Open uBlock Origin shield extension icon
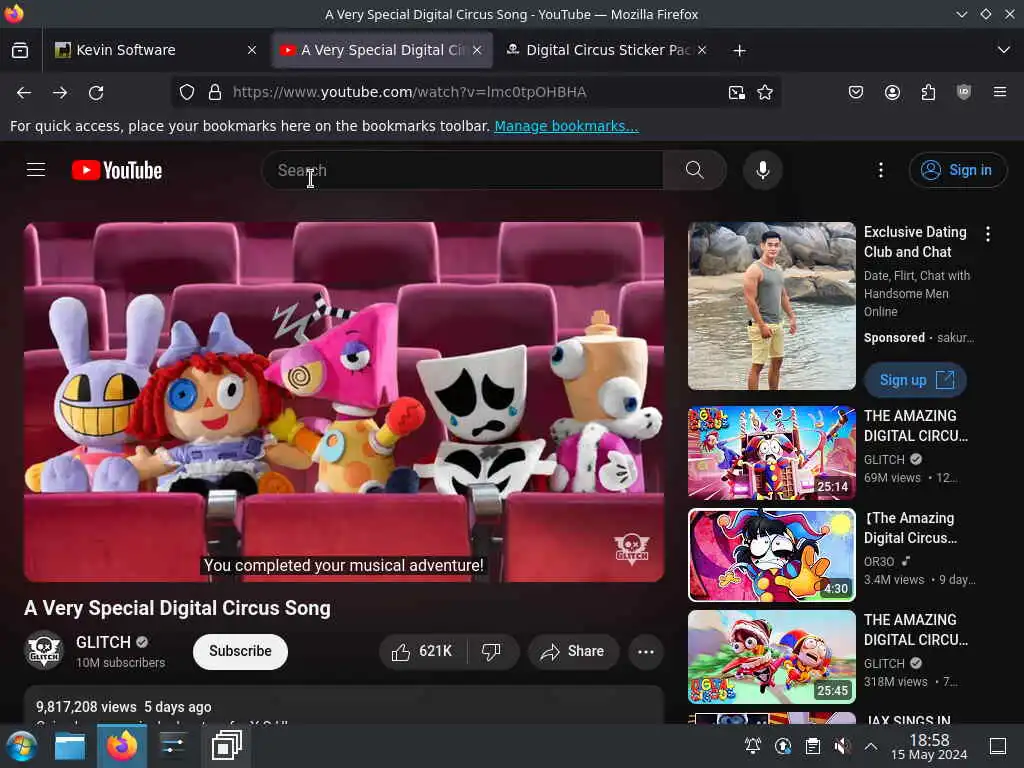This screenshot has width=1024, height=768. point(964,92)
